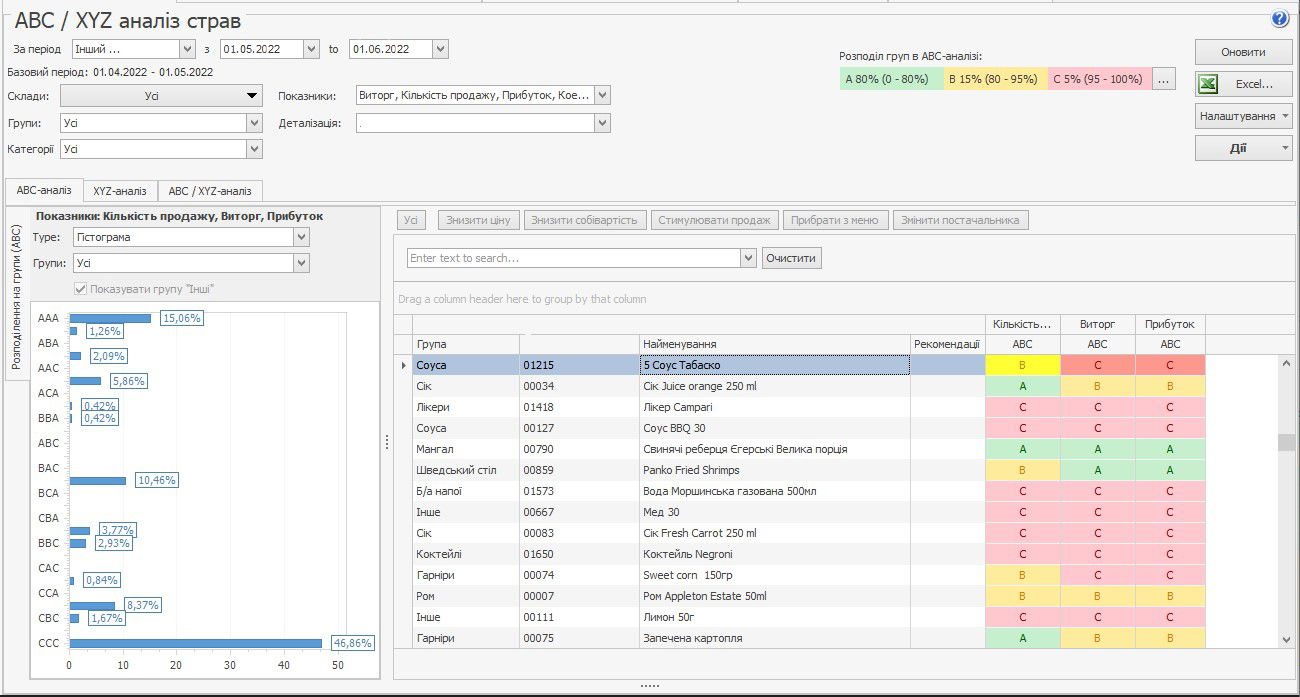Image resolution: width=1300 pixels, height=697 pixels.
Task: Click the scroll down arrow of the table
Action: click(x=1286, y=639)
